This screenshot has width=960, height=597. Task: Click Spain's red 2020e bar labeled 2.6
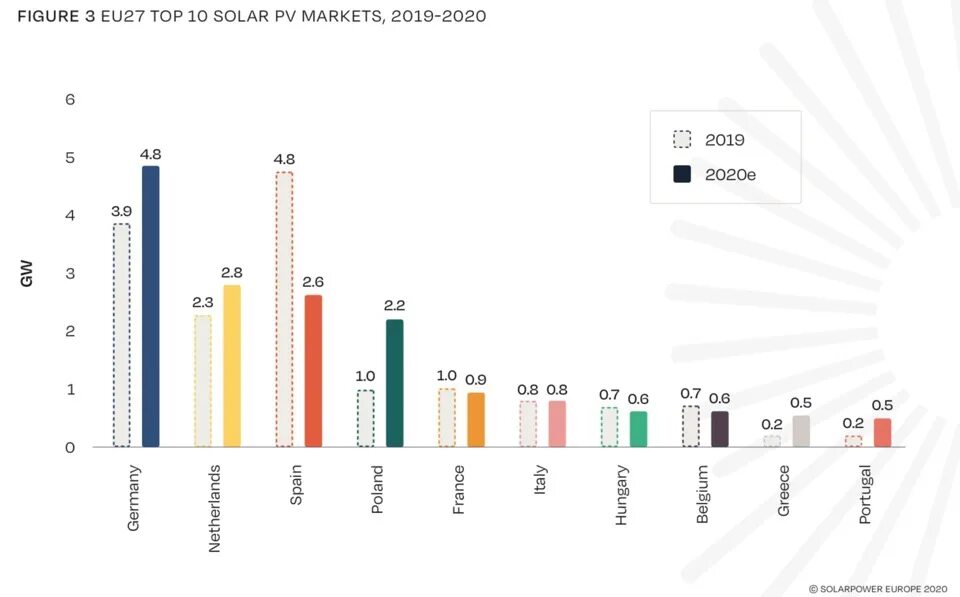313,371
